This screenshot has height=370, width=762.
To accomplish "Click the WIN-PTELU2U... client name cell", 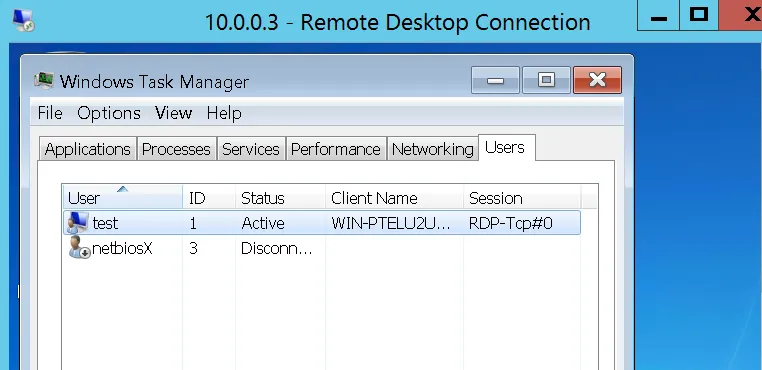I will tap(391, 223).
